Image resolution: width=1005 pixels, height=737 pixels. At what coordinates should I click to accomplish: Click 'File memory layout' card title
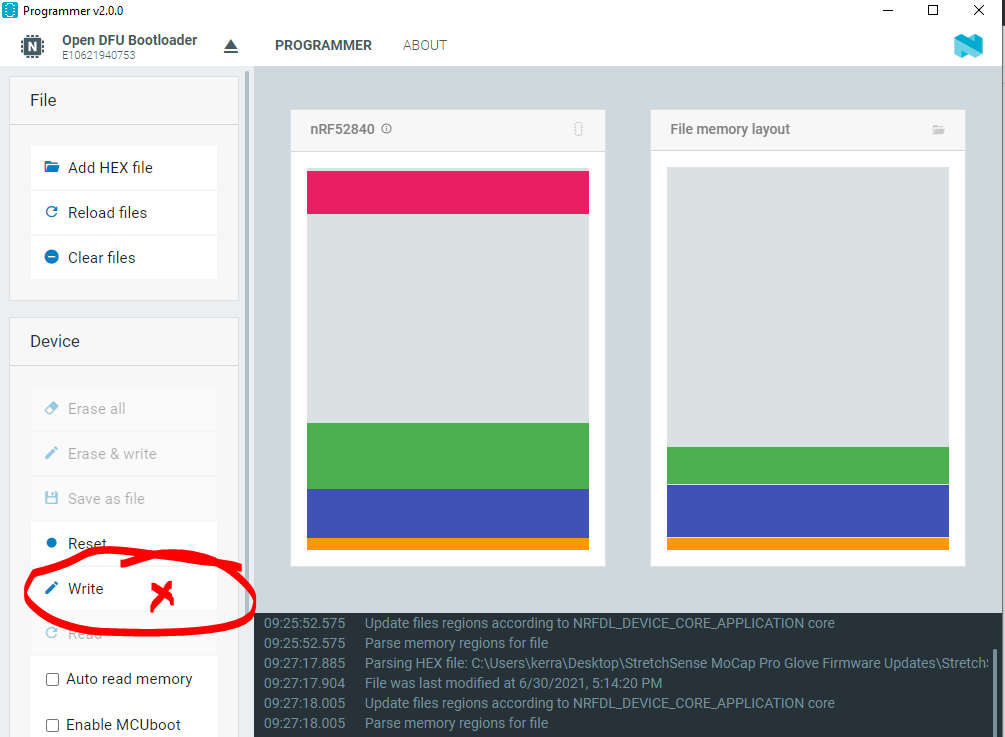pyautogui.click(x=730, y=129)
